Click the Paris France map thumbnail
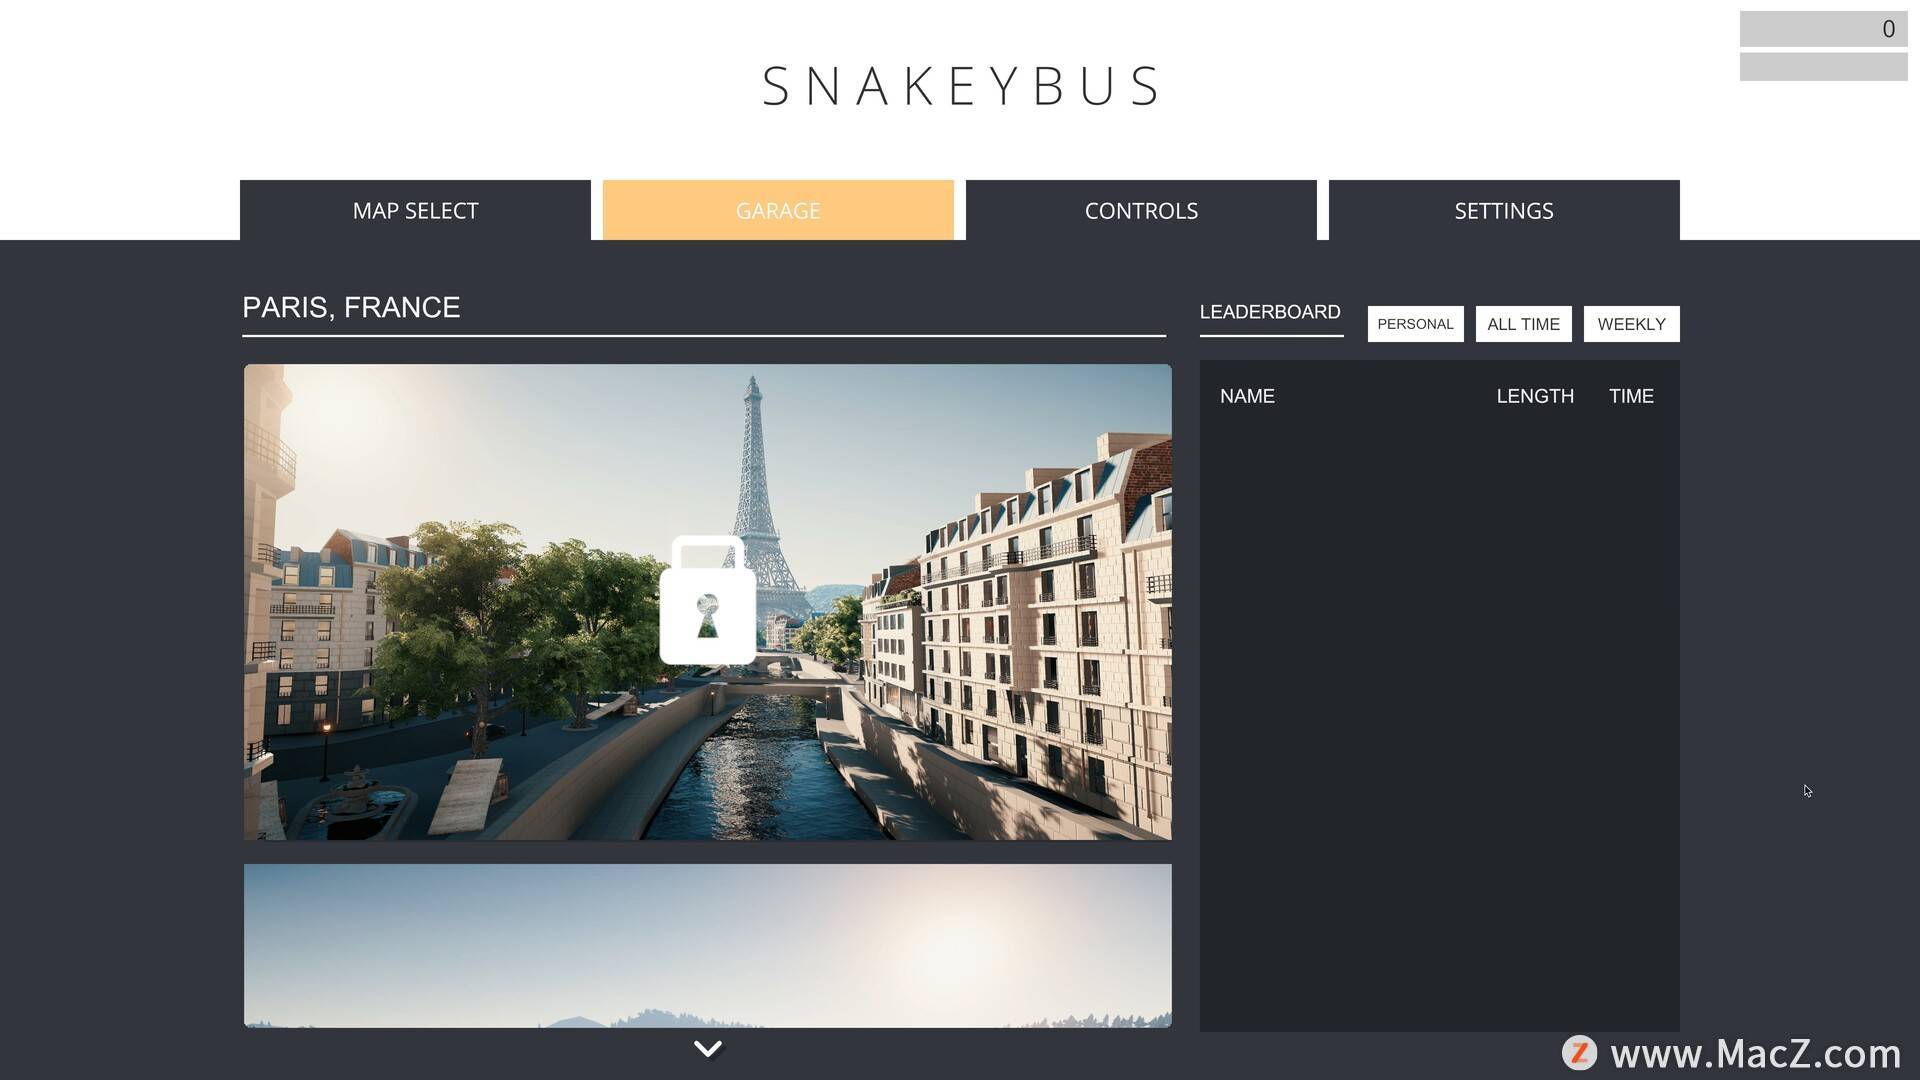 click(707, 601)
